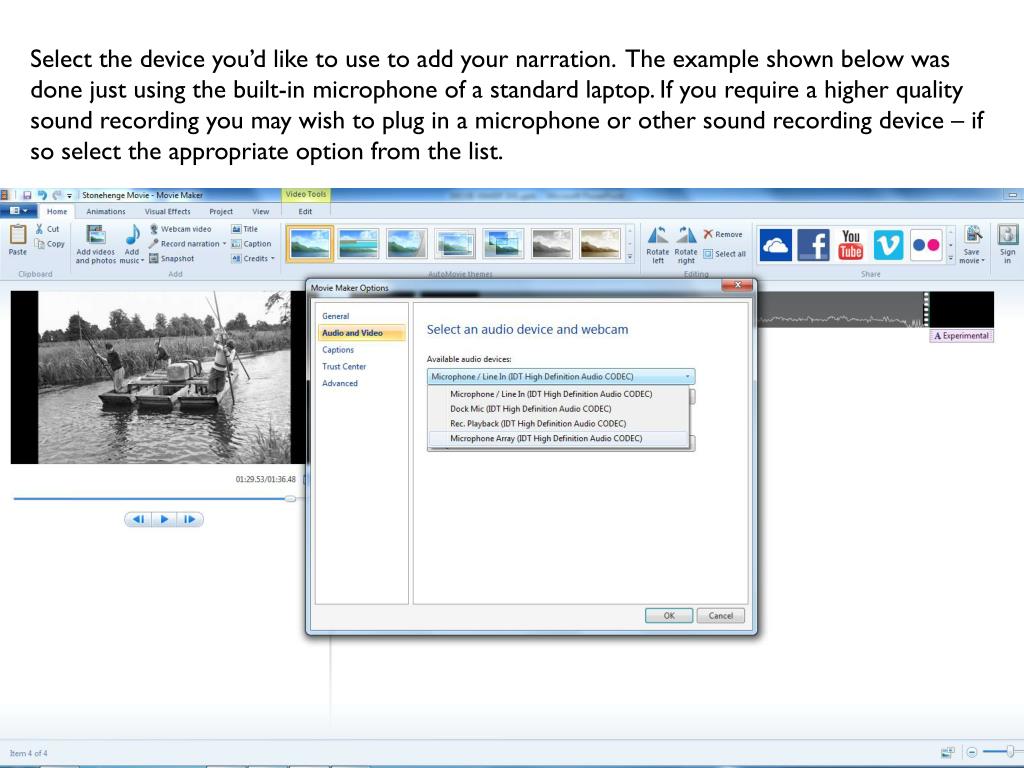Open the Save movie dropdown arrow
Image resolution: width=1024 pixels, height=768 pixels.
coord(982,261)
